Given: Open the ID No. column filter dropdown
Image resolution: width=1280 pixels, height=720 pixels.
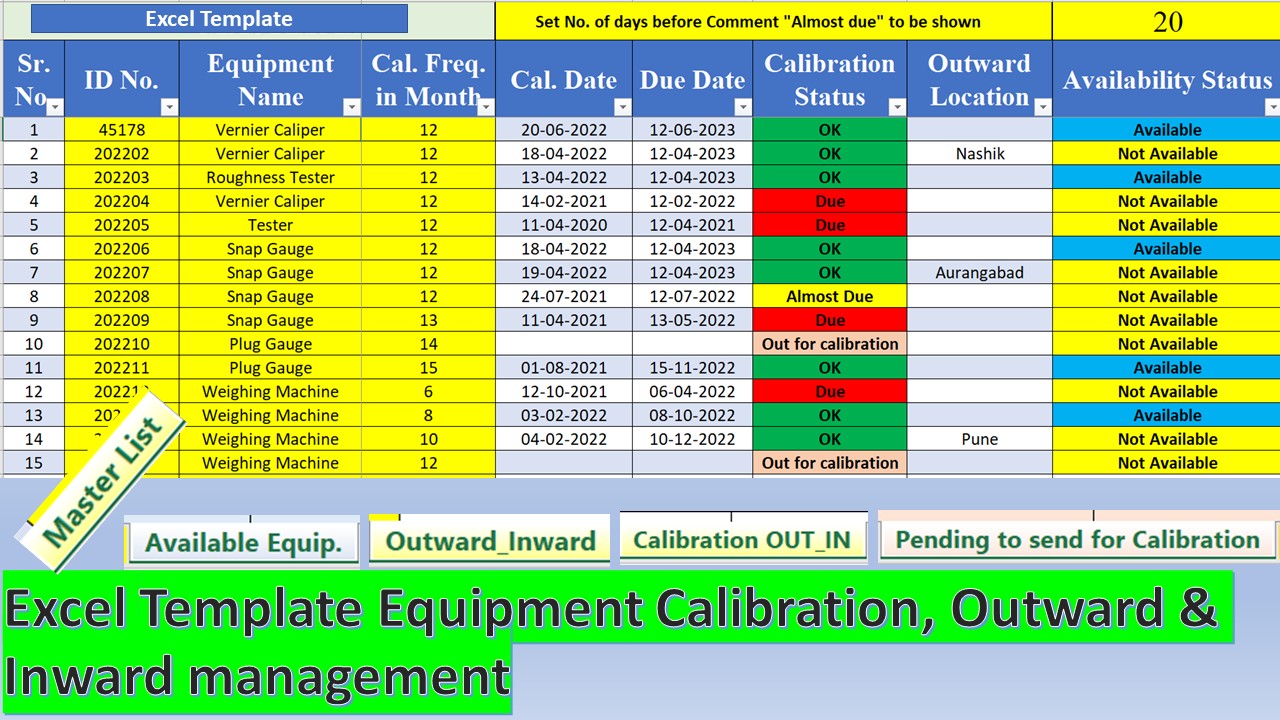Looking at the screenshot, I should pyautogui.click(x=169, y=107).
